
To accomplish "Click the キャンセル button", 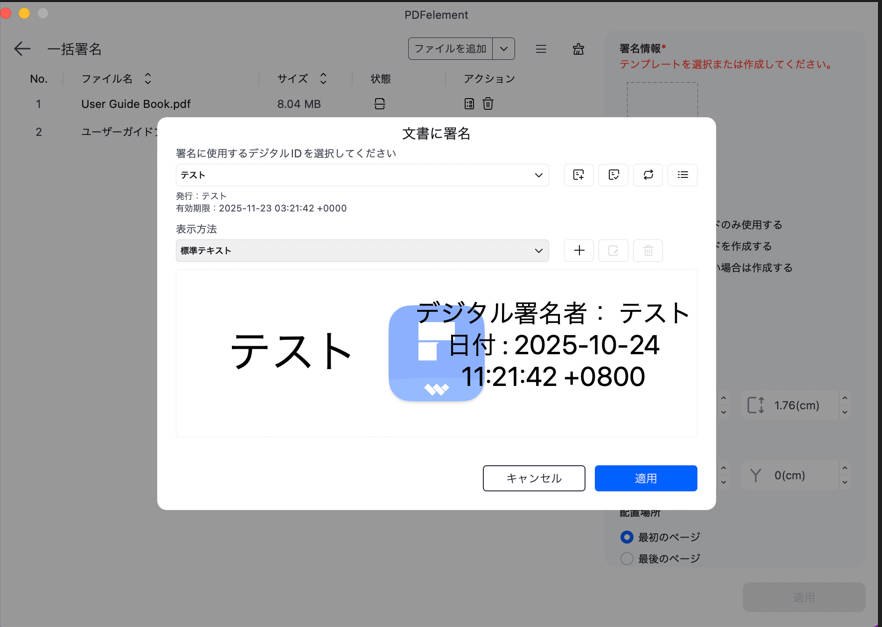I will pos(533,478).
